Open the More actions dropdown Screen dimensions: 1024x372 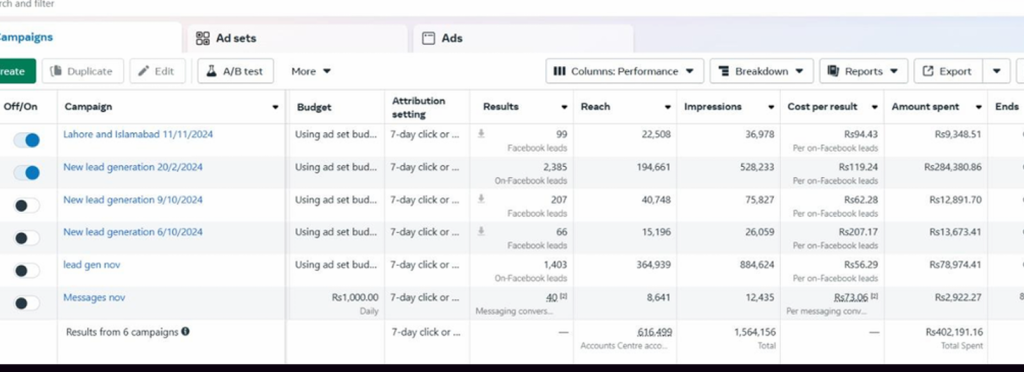click(x=311, y=71)
